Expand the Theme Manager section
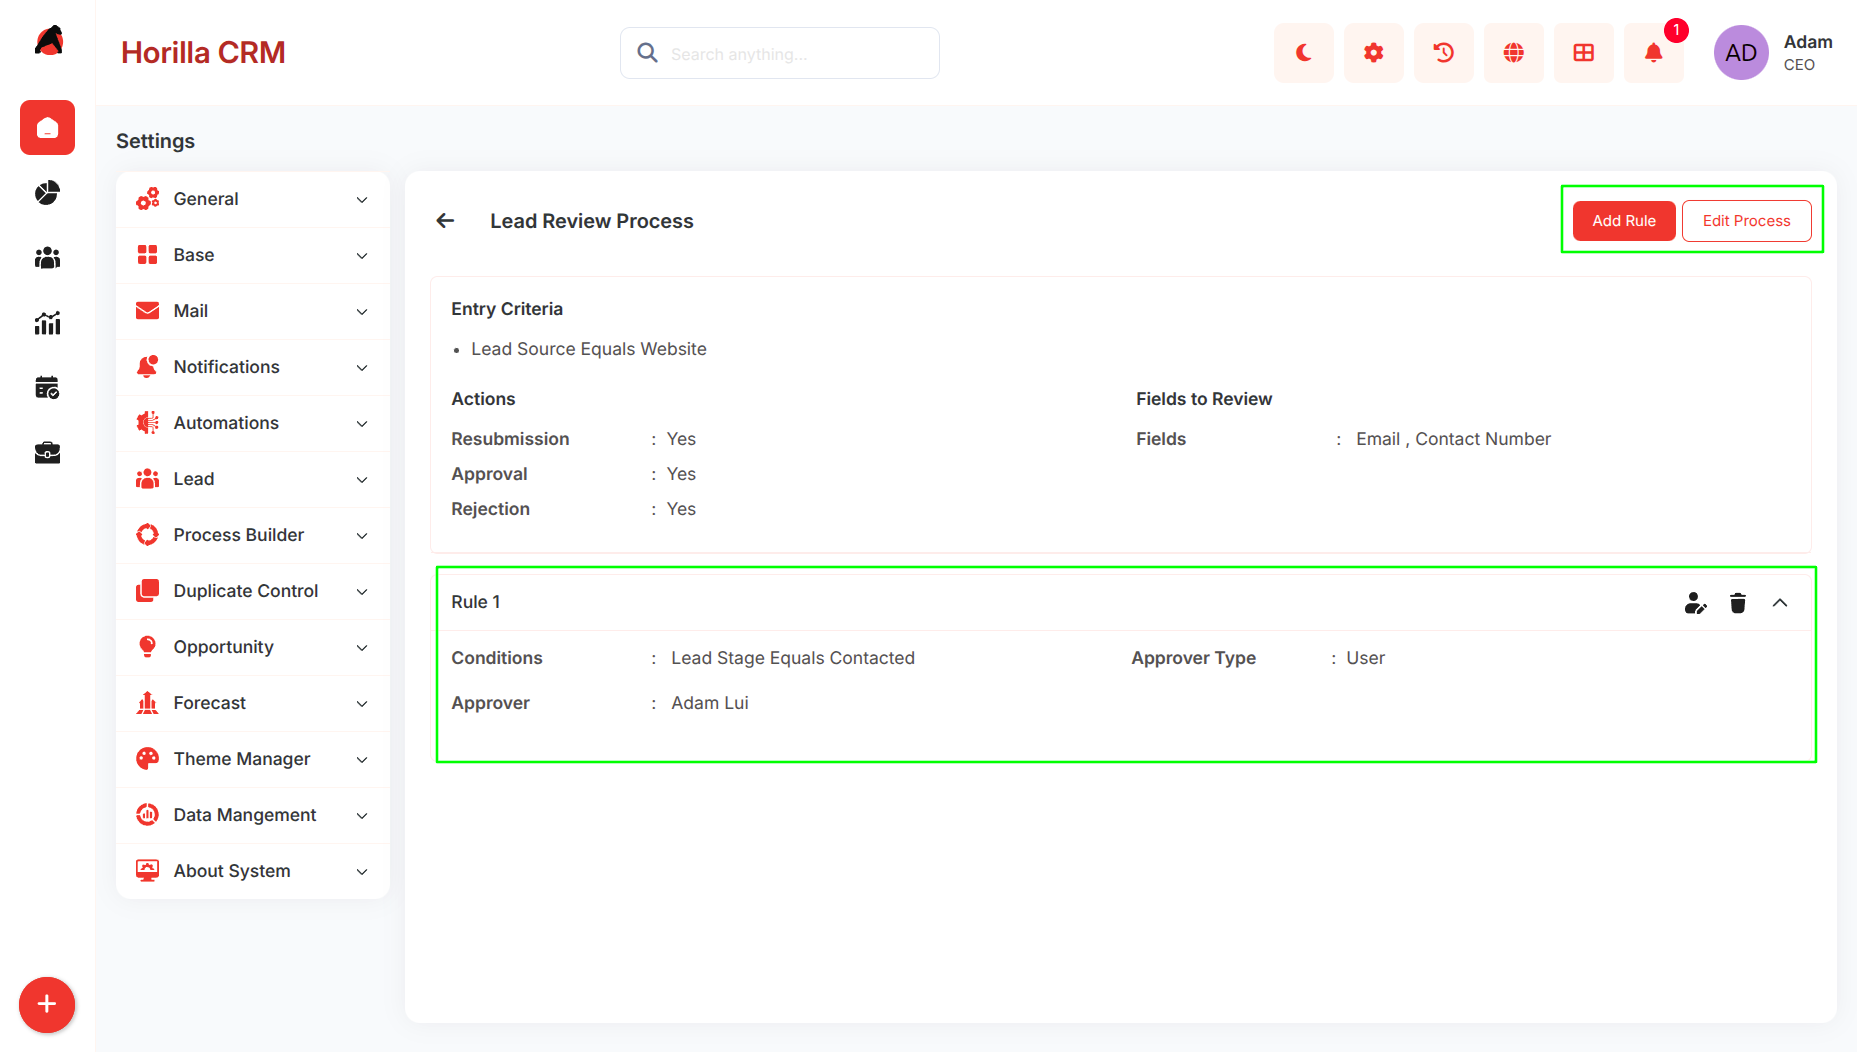This screenshot has width=1857, height=1052. (x=253, y=759)
